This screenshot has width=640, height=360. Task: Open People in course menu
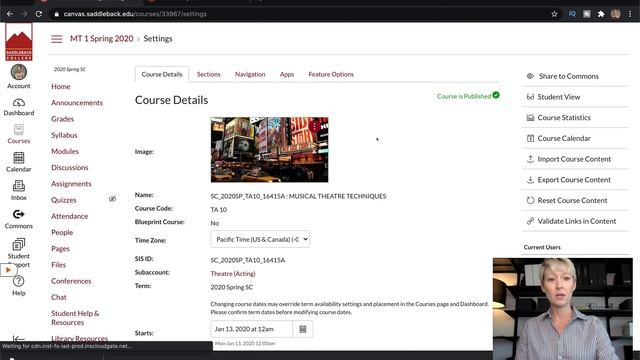(x=62, y=232)
